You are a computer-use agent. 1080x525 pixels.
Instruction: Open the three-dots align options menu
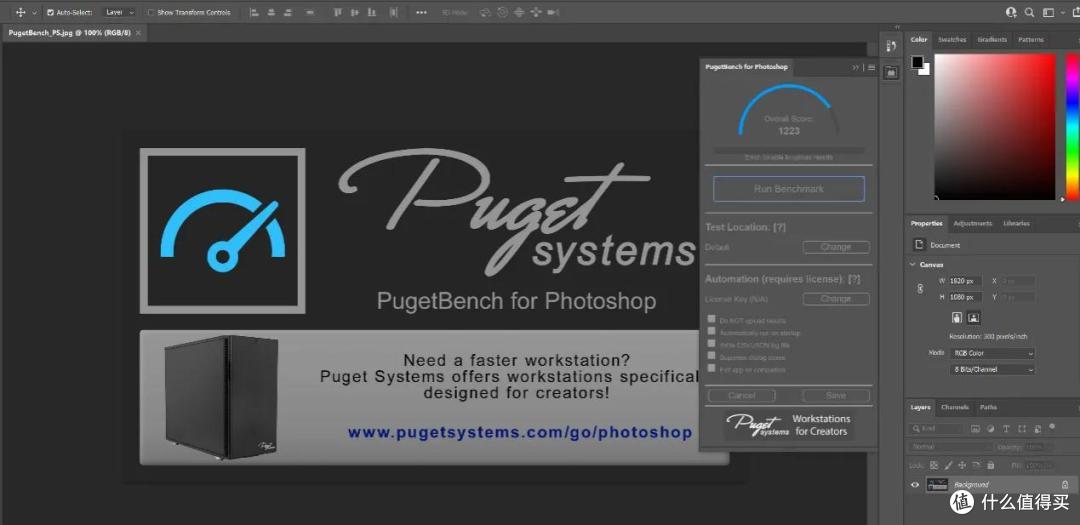tap(422, 12)
